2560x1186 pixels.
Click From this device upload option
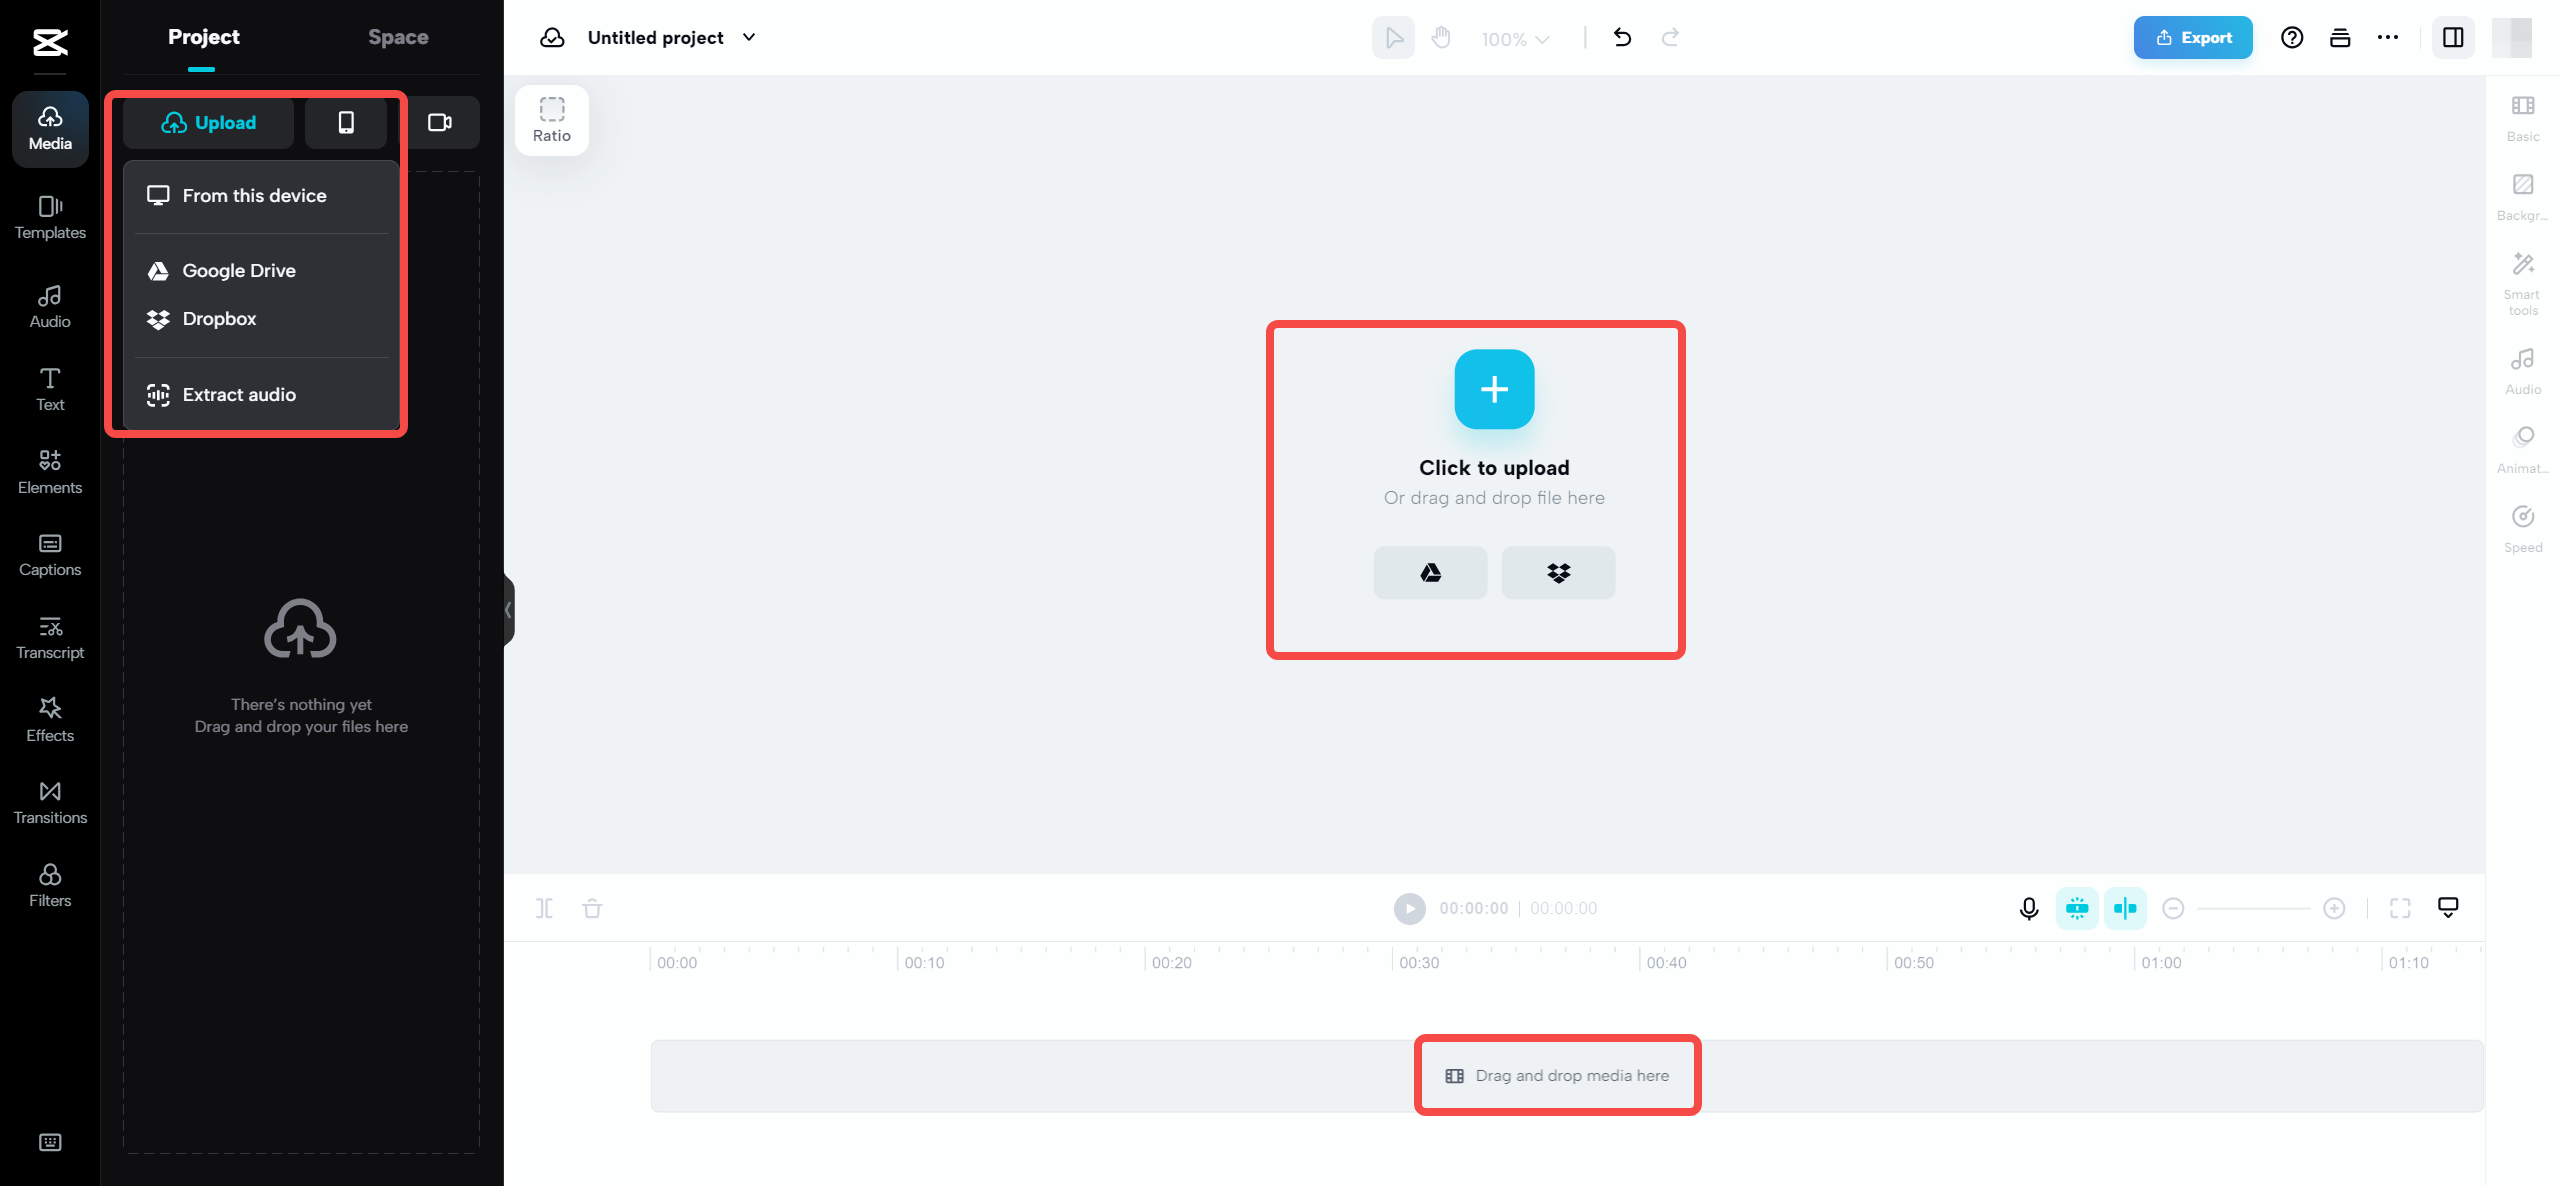point(255,194)
